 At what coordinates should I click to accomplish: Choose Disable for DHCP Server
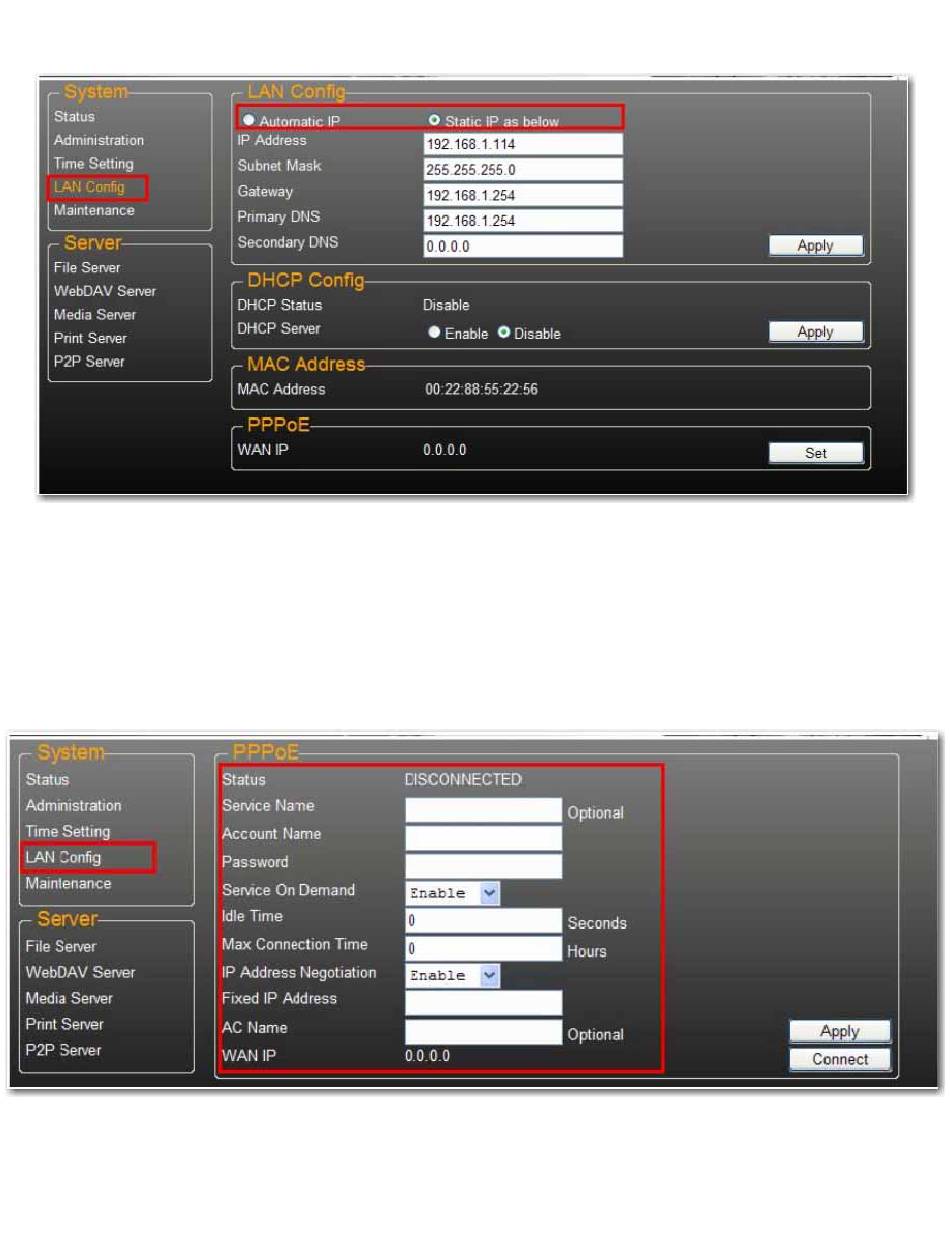[505, 333]
